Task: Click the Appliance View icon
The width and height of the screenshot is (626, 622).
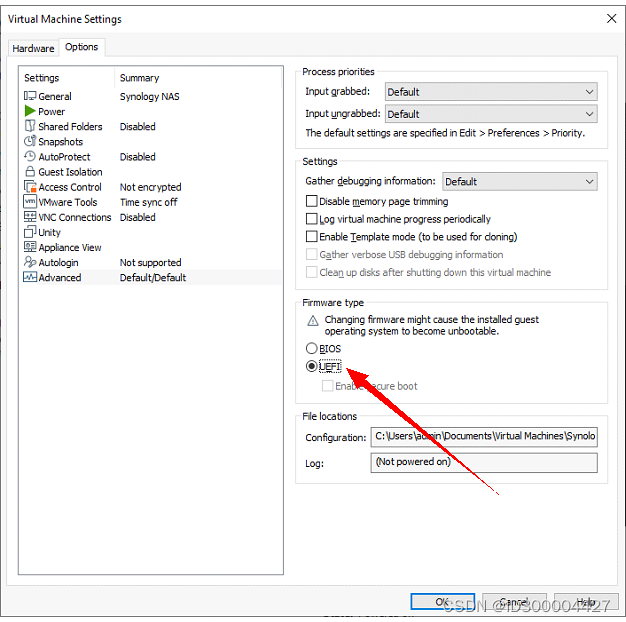Action: [x=30, y=247]
